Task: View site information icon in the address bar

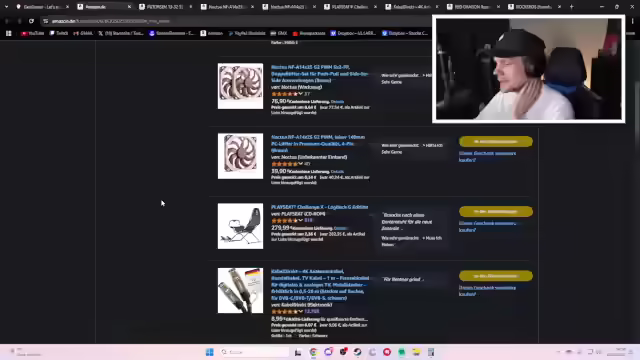Action: point(46,21)
